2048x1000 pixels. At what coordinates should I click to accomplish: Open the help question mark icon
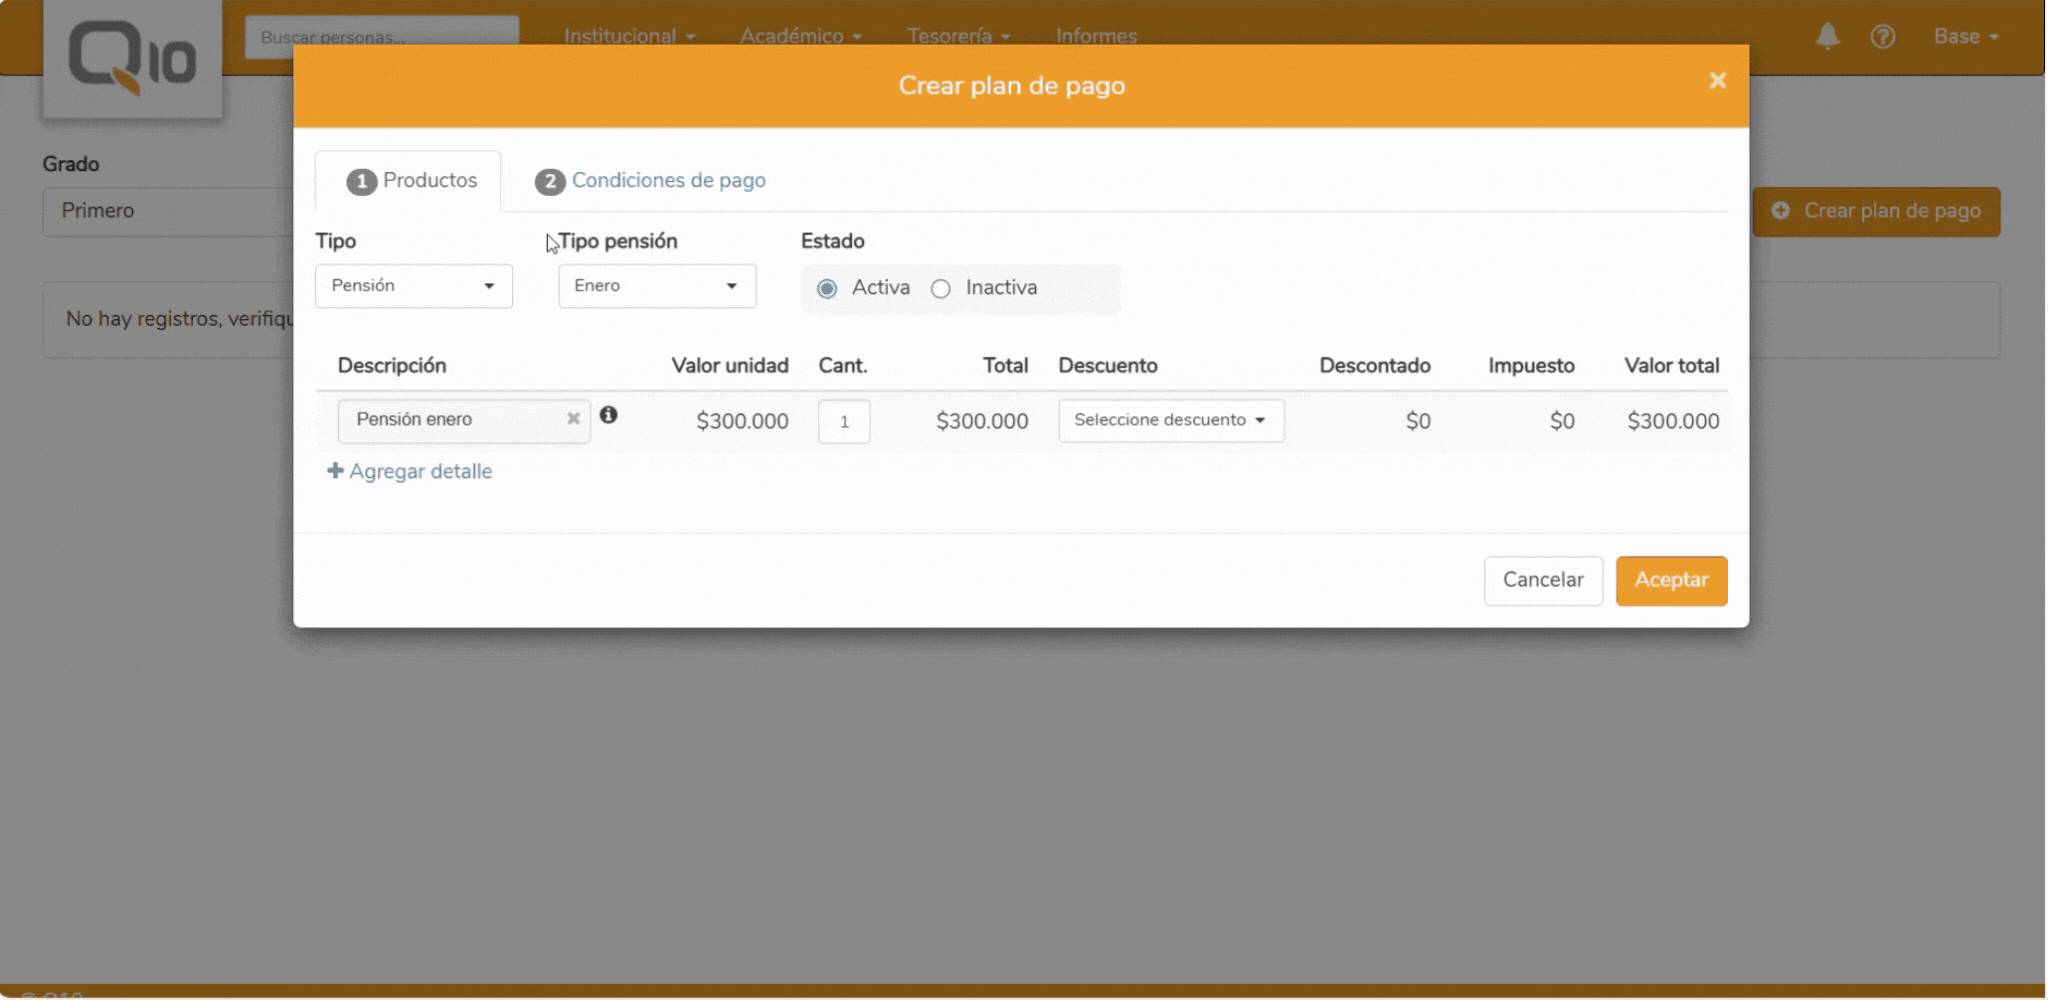point(1882,37)
